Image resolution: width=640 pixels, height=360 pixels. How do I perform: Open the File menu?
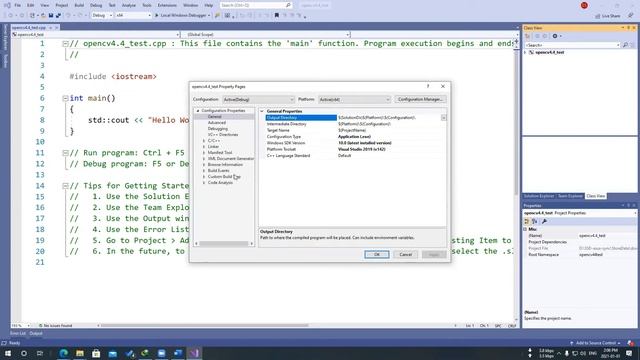point(18,5)
